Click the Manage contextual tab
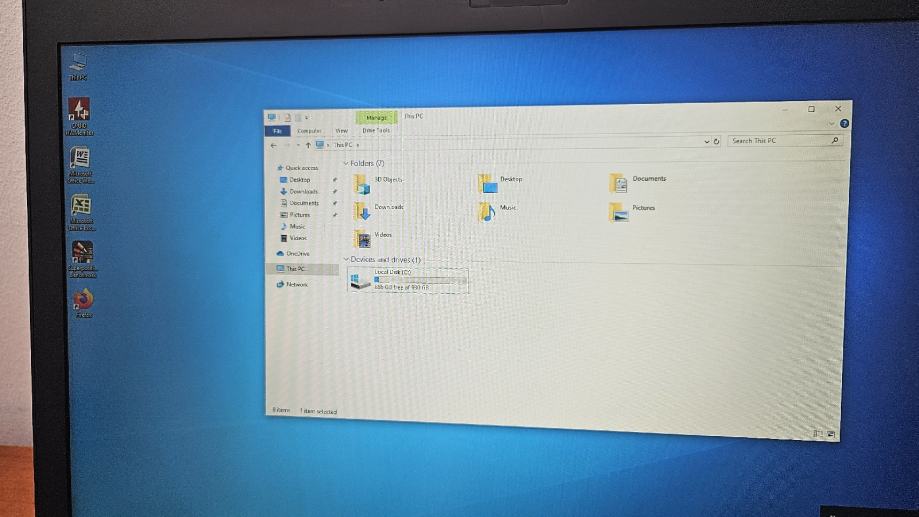Viewport: 919px width, 517px height. (376, 117)
